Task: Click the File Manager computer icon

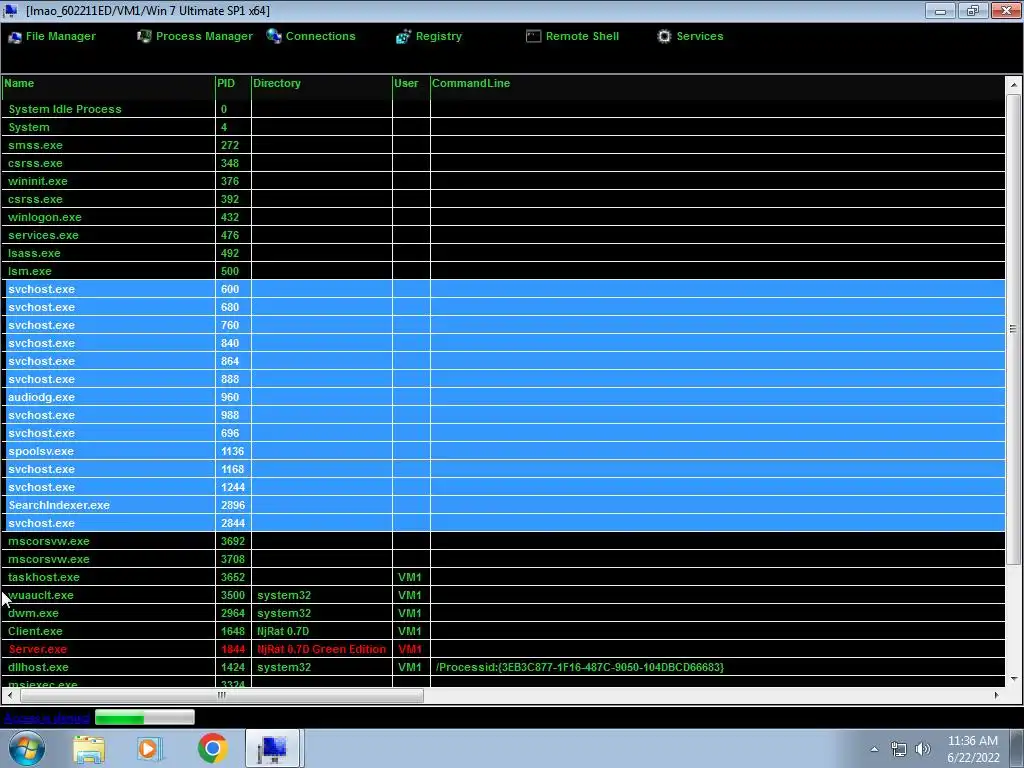Action: coord(14,37)
